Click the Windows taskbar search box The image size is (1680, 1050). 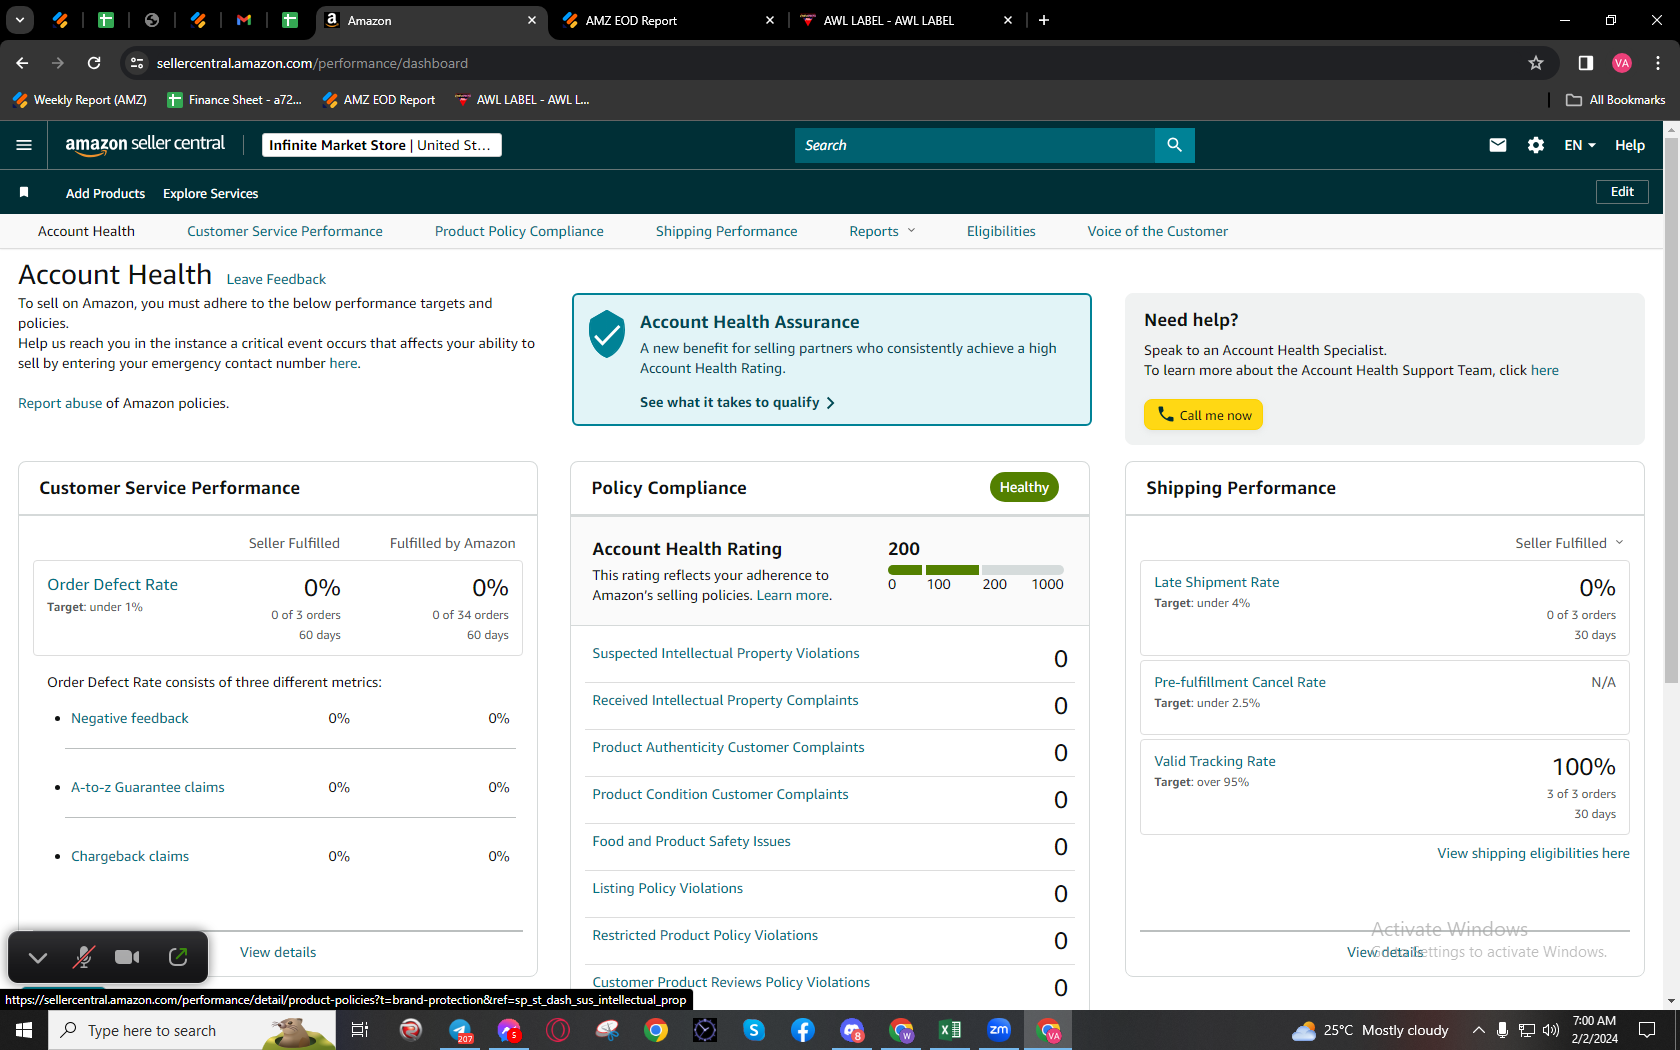point(190,1030)
